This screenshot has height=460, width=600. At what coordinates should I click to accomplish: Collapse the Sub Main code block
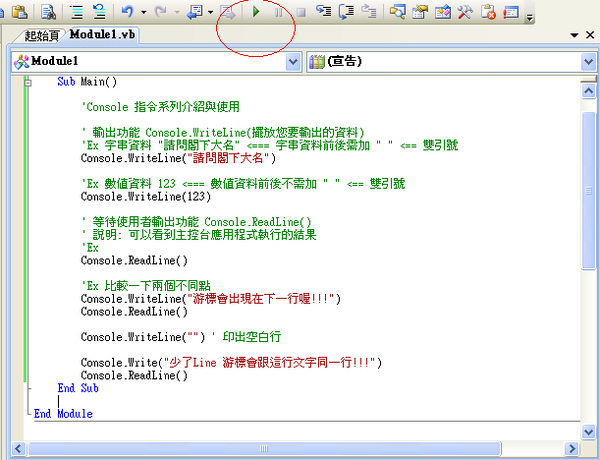[28, 82]
